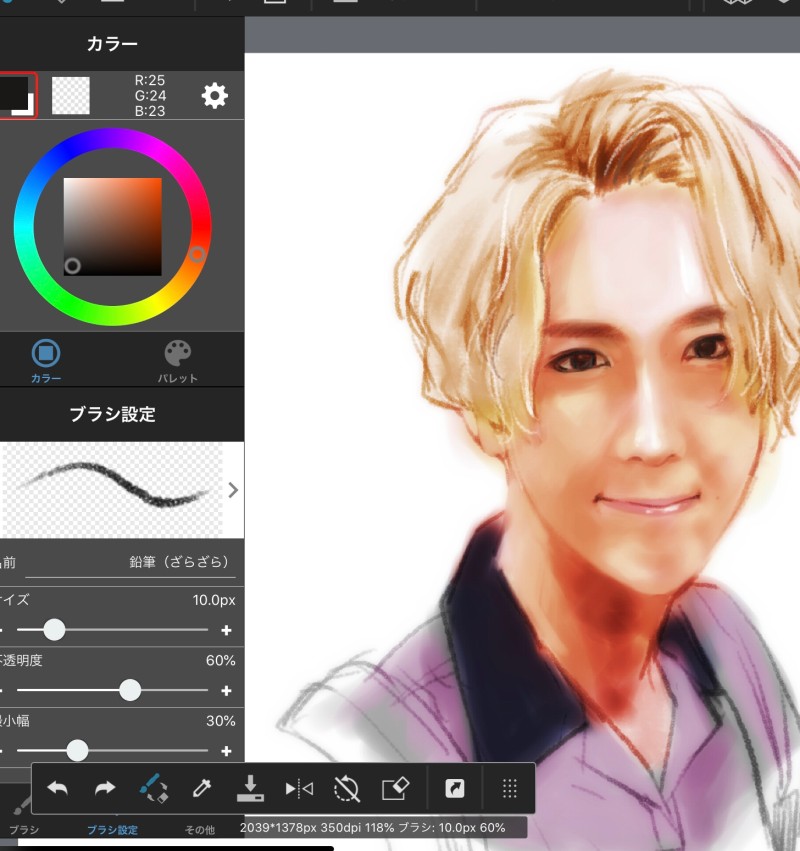Clear layer with eraser square icon

point(395,788)
